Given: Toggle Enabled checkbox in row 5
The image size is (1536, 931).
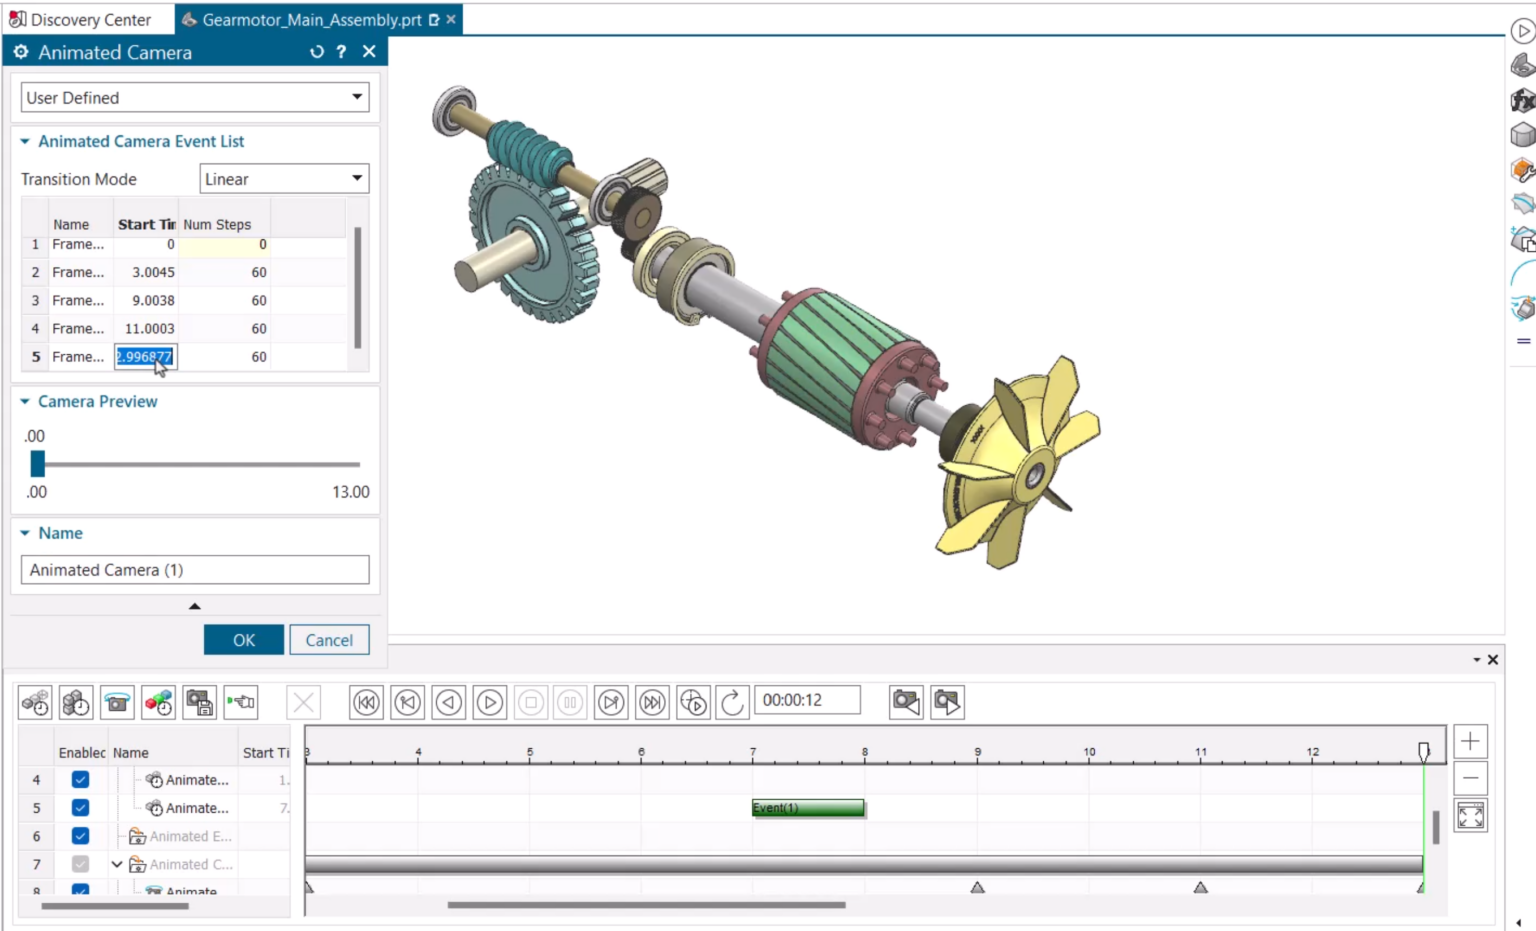Looking at the screenshot, I should [81, 808].
